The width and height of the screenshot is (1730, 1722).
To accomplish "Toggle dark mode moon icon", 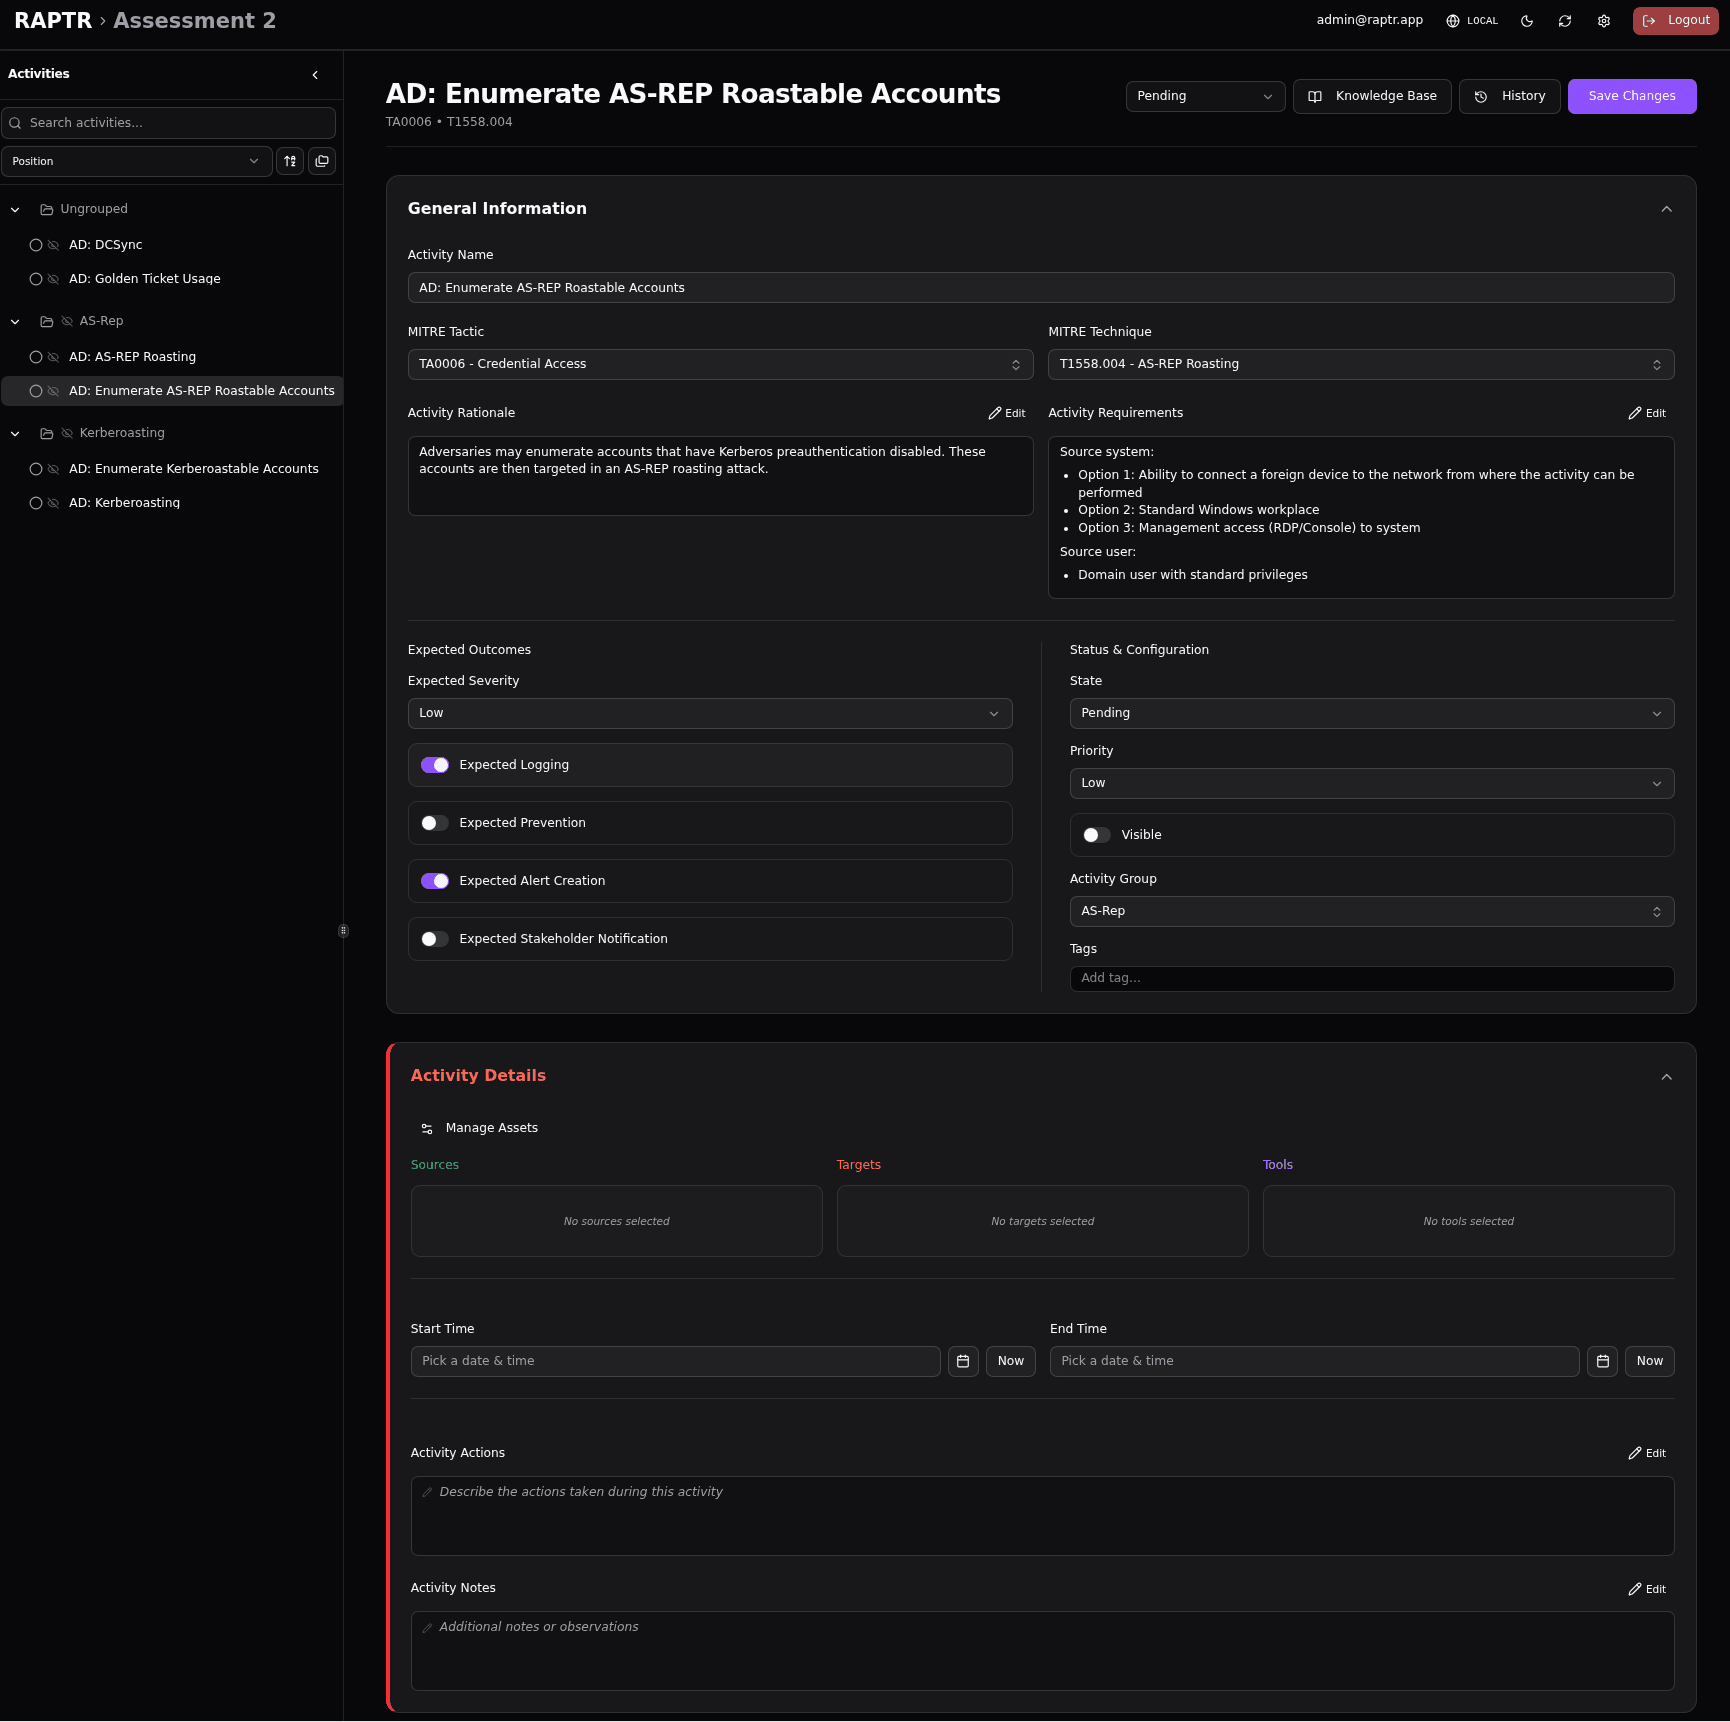I will pos(1526,21).
